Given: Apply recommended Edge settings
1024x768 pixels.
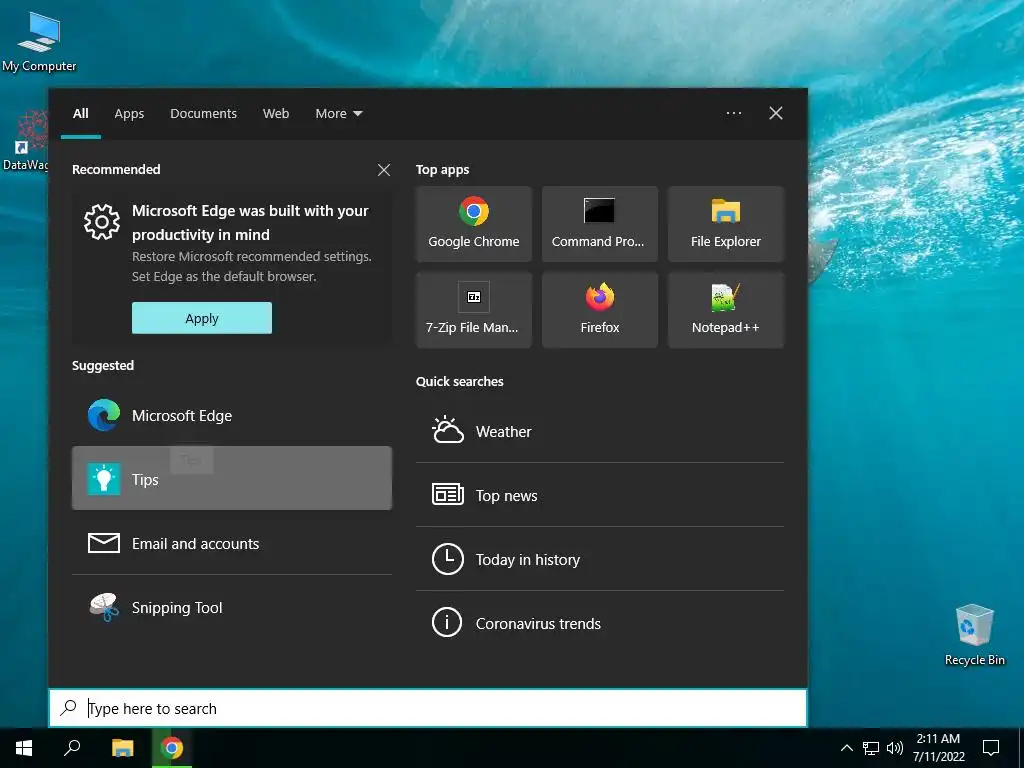Looking at the screenshot, I should tap(202, 318).
